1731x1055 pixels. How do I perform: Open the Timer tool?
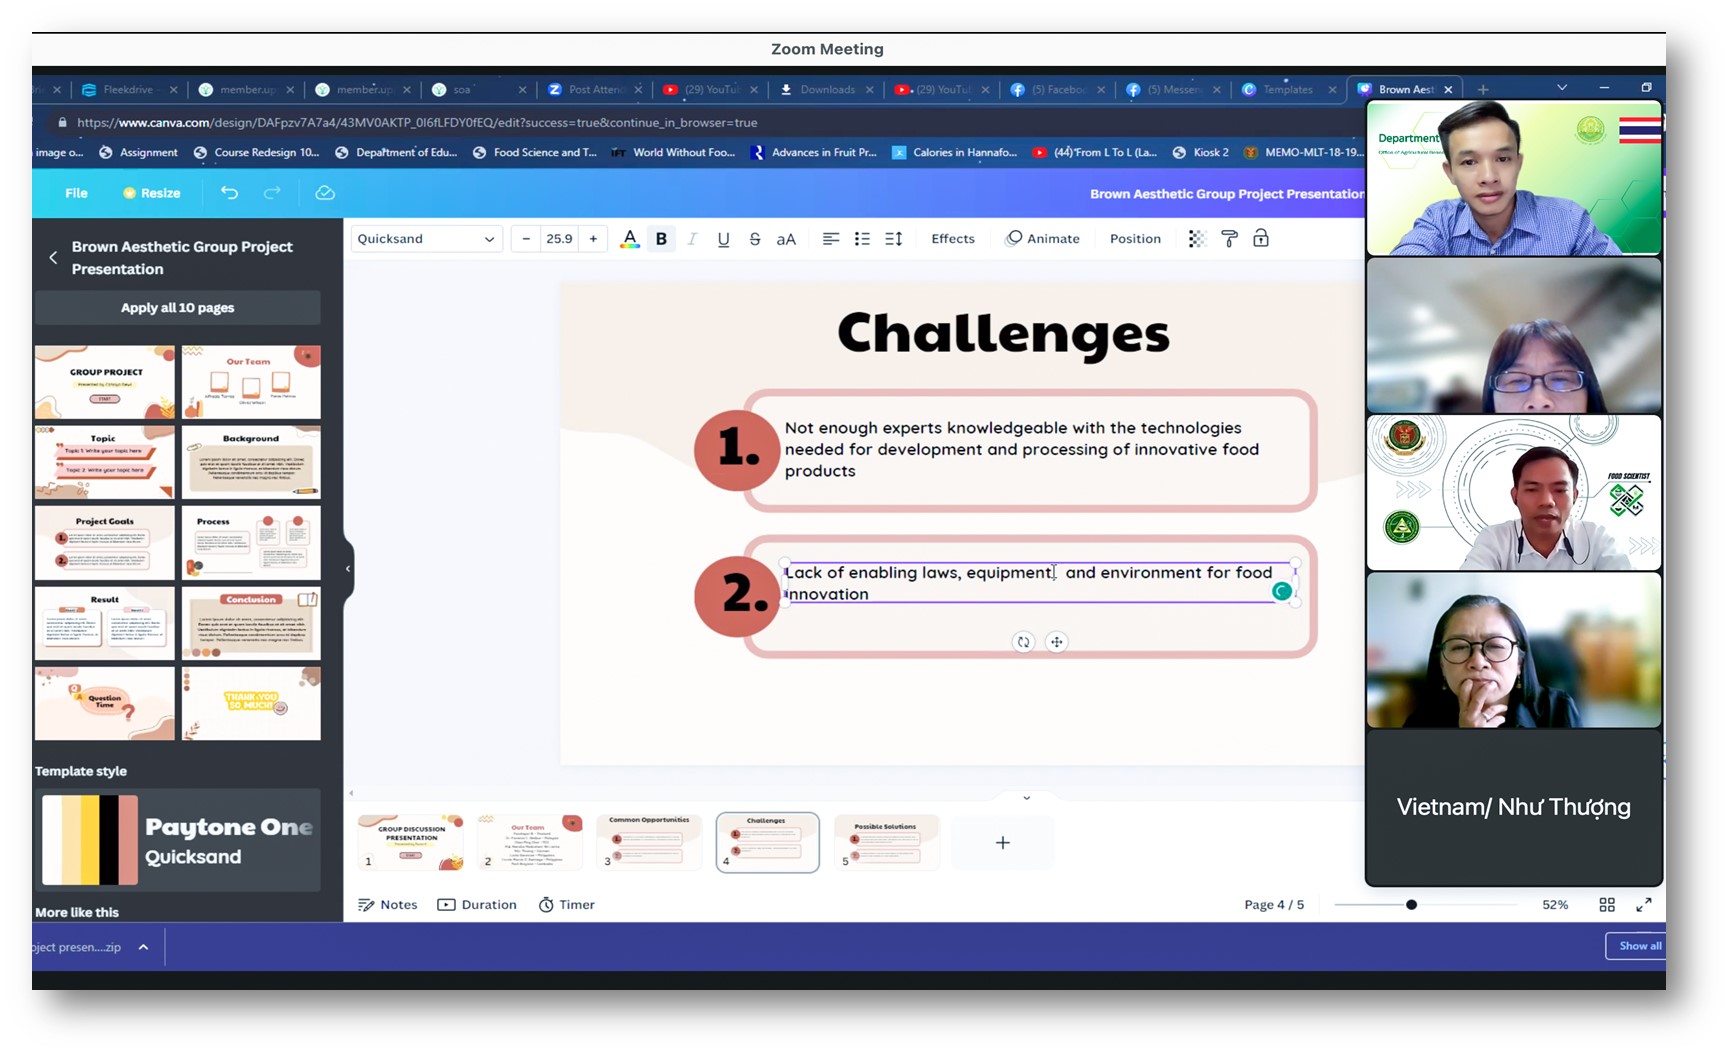[x=567, y=905]
